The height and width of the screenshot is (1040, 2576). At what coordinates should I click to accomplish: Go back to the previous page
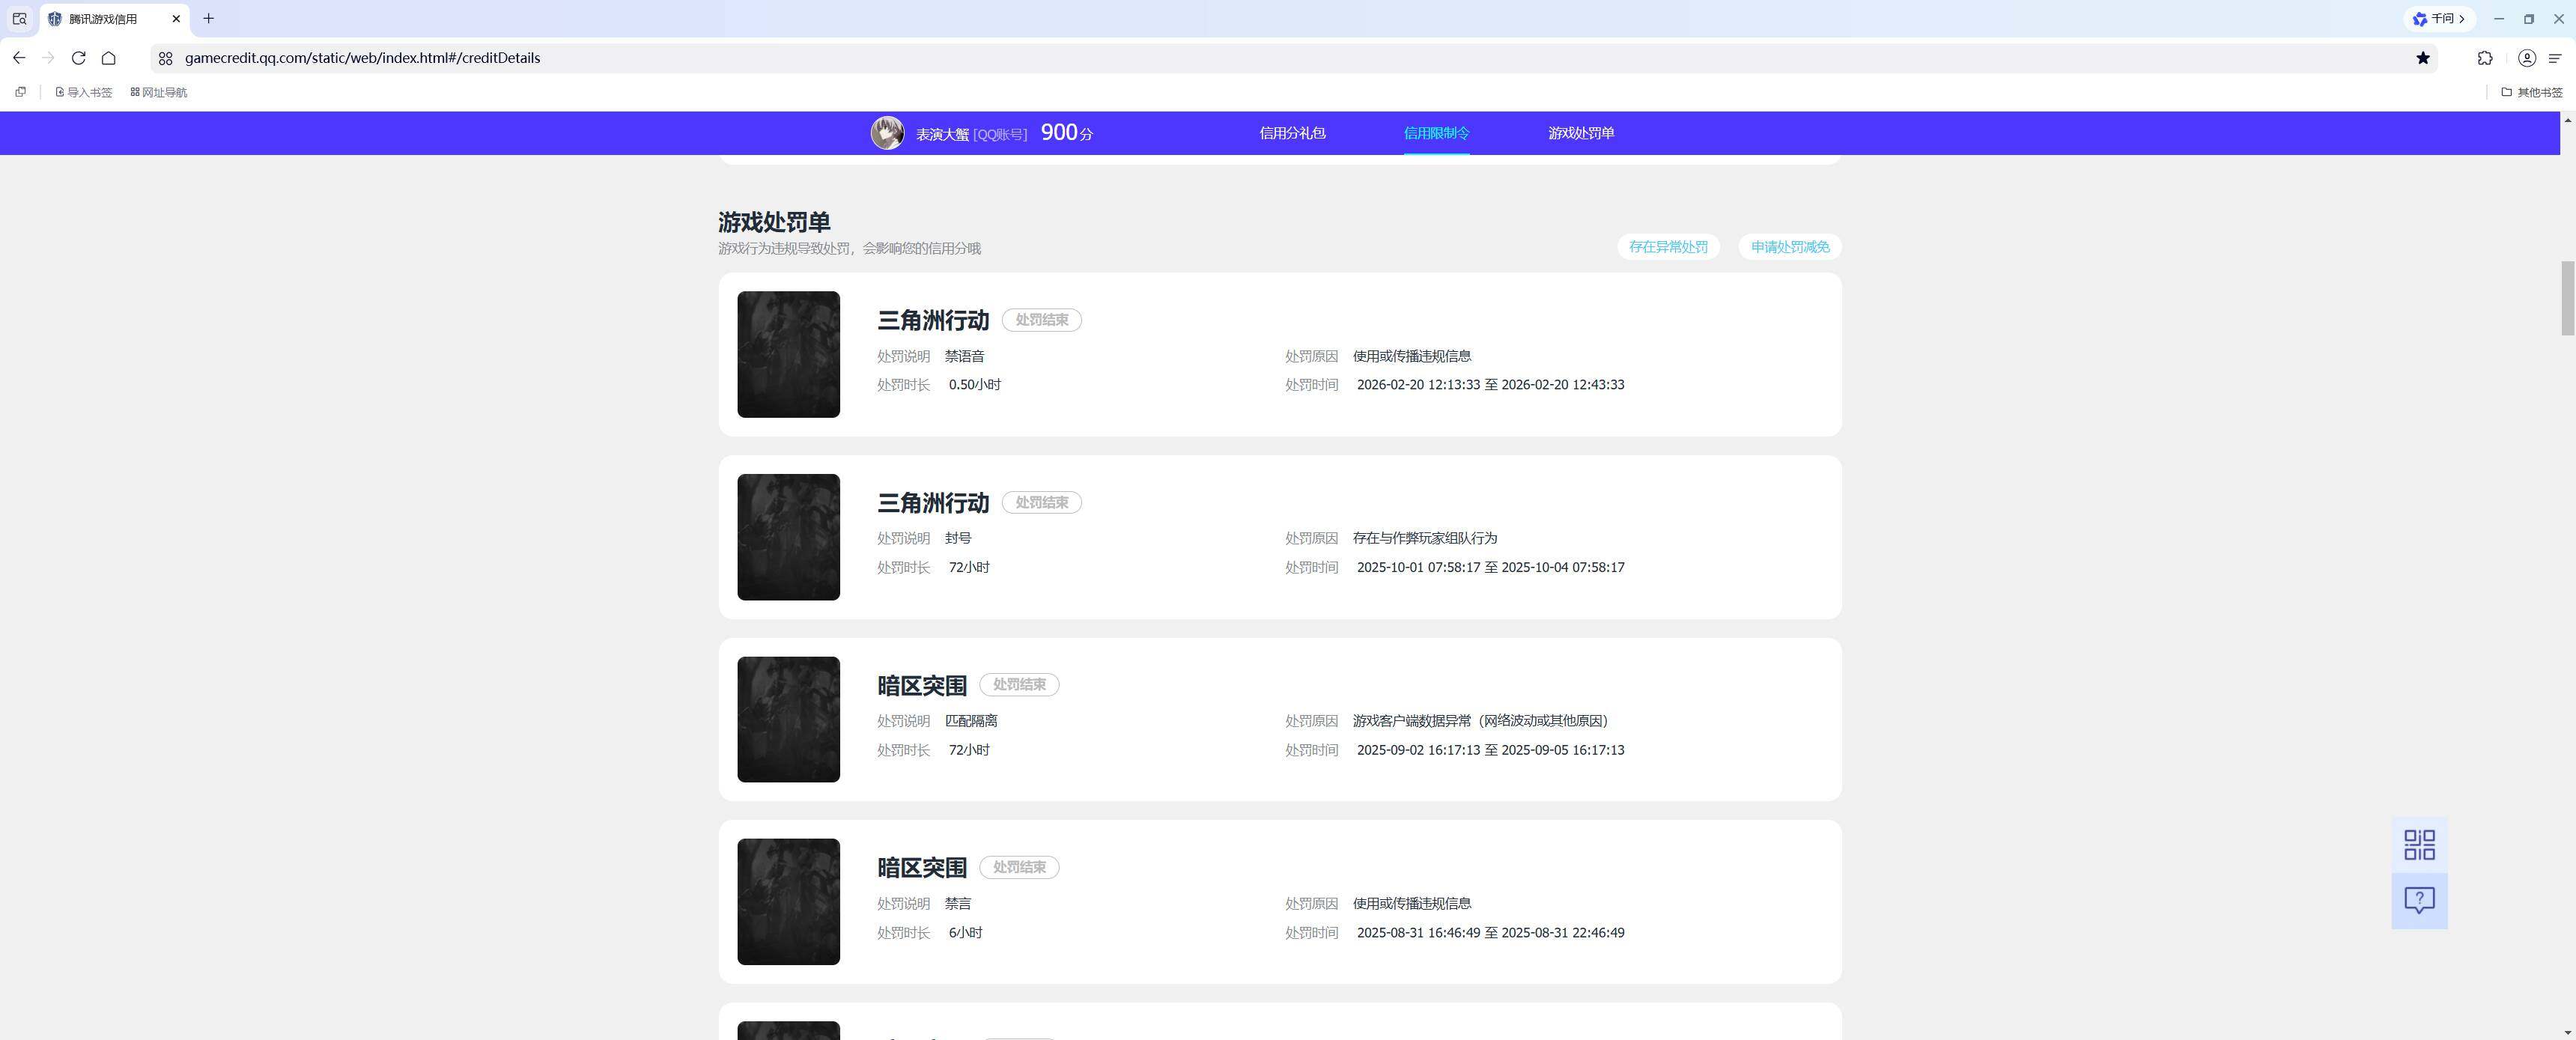(x=19, y=58)
